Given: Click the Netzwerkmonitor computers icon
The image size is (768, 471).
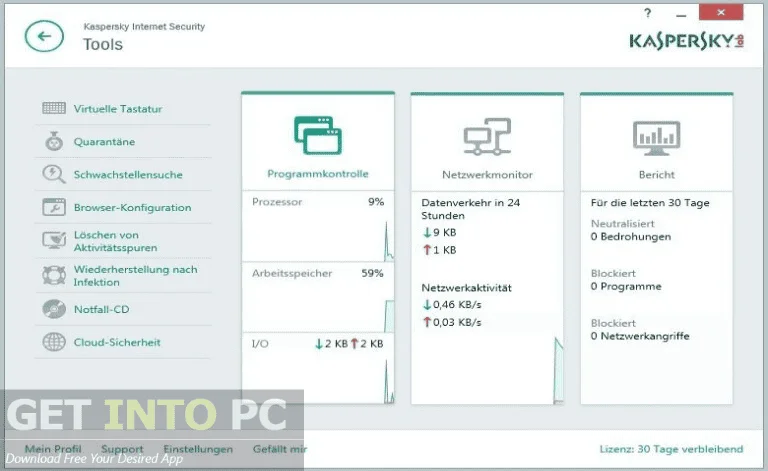Looking at the screenshot, I should coord(487,136).
